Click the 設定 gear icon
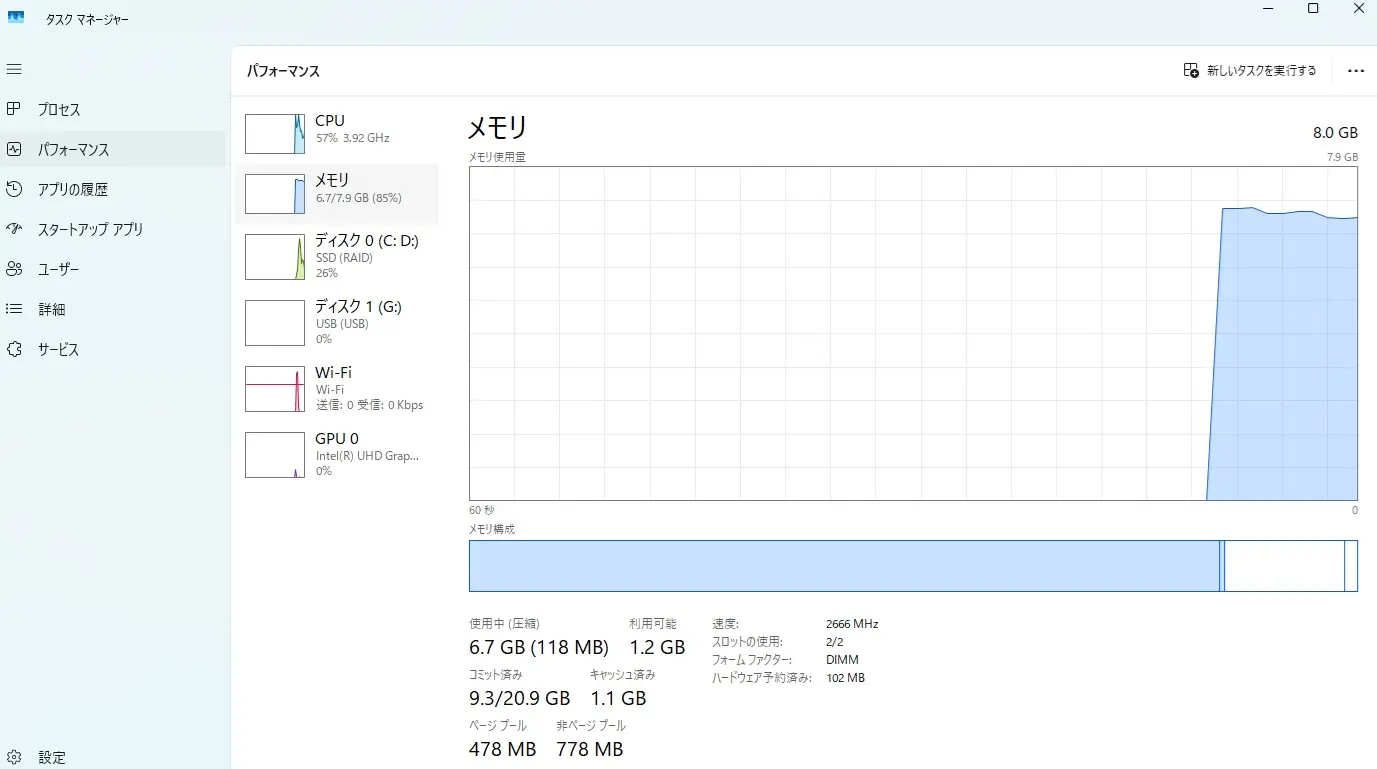 [14, 757]
